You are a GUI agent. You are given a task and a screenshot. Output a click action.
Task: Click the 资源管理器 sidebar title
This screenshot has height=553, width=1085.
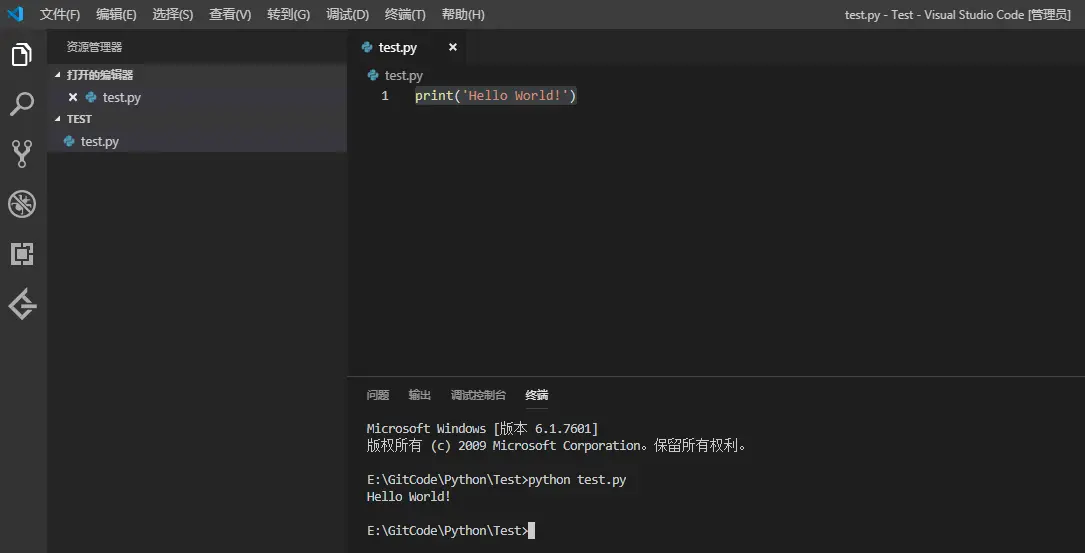coord(94,47)
